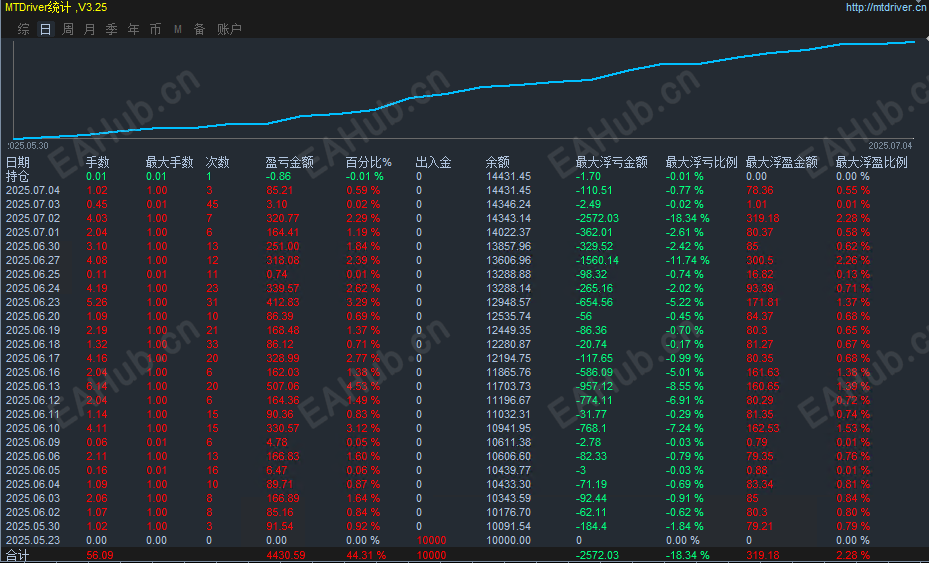Screen dimensions: 929x563
Task: Click the 10000 deposit in 2025.05.23 row
Action: 431,540
